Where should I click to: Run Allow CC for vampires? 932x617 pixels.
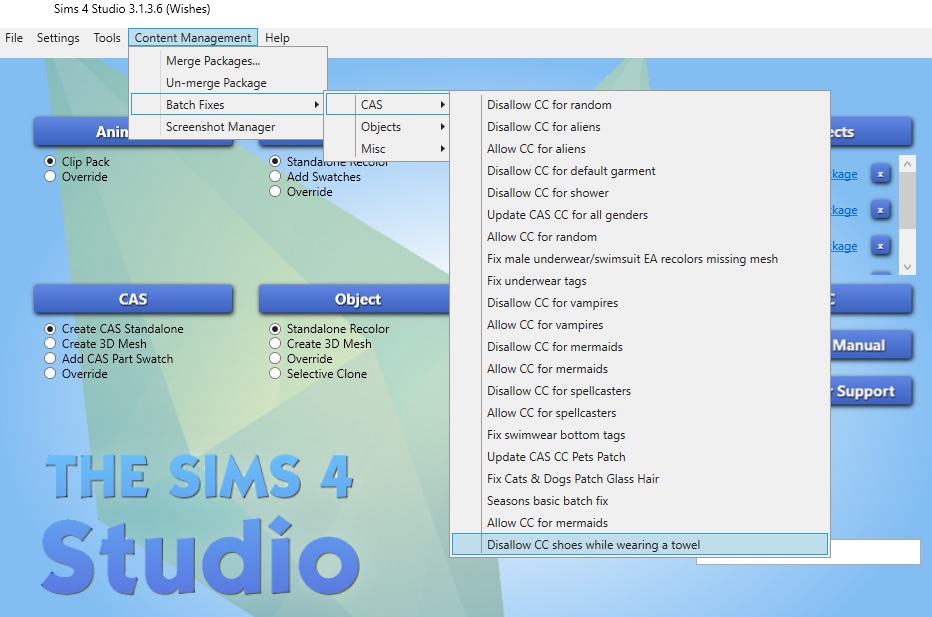point(640,325)
